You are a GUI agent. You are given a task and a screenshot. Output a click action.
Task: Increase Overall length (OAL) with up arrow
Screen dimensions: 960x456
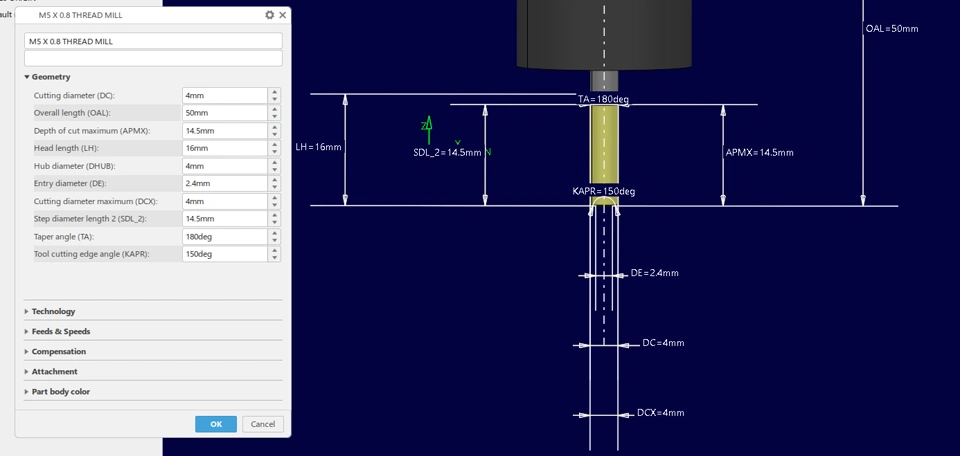pos(275,110)
